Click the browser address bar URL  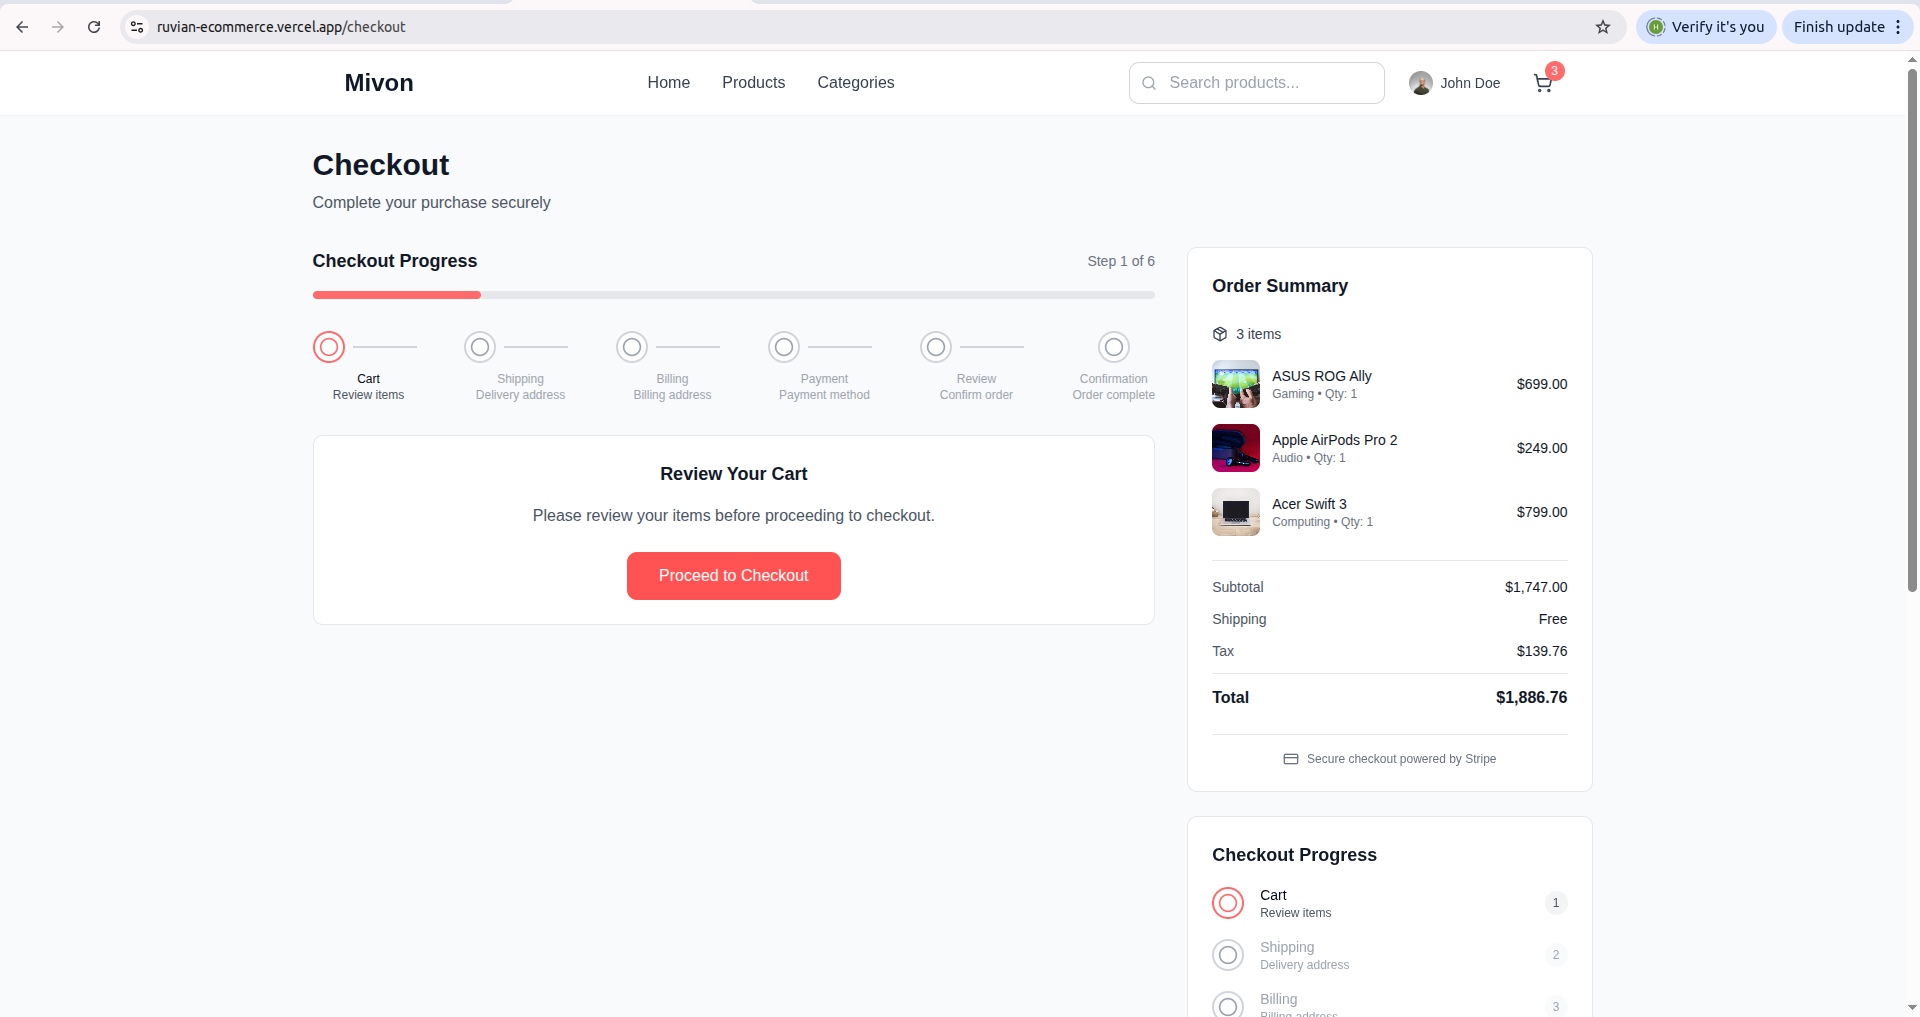(x=281, y=27)
